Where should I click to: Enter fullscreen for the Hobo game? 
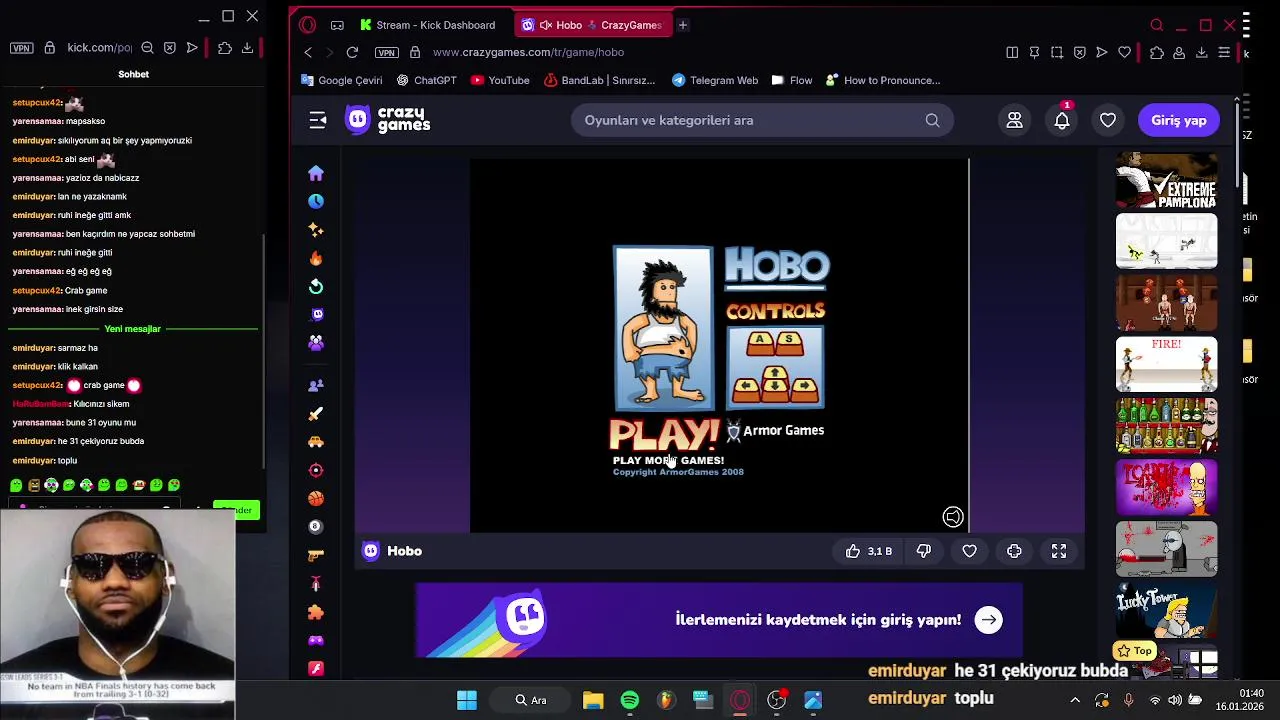tap(1059, 551)
